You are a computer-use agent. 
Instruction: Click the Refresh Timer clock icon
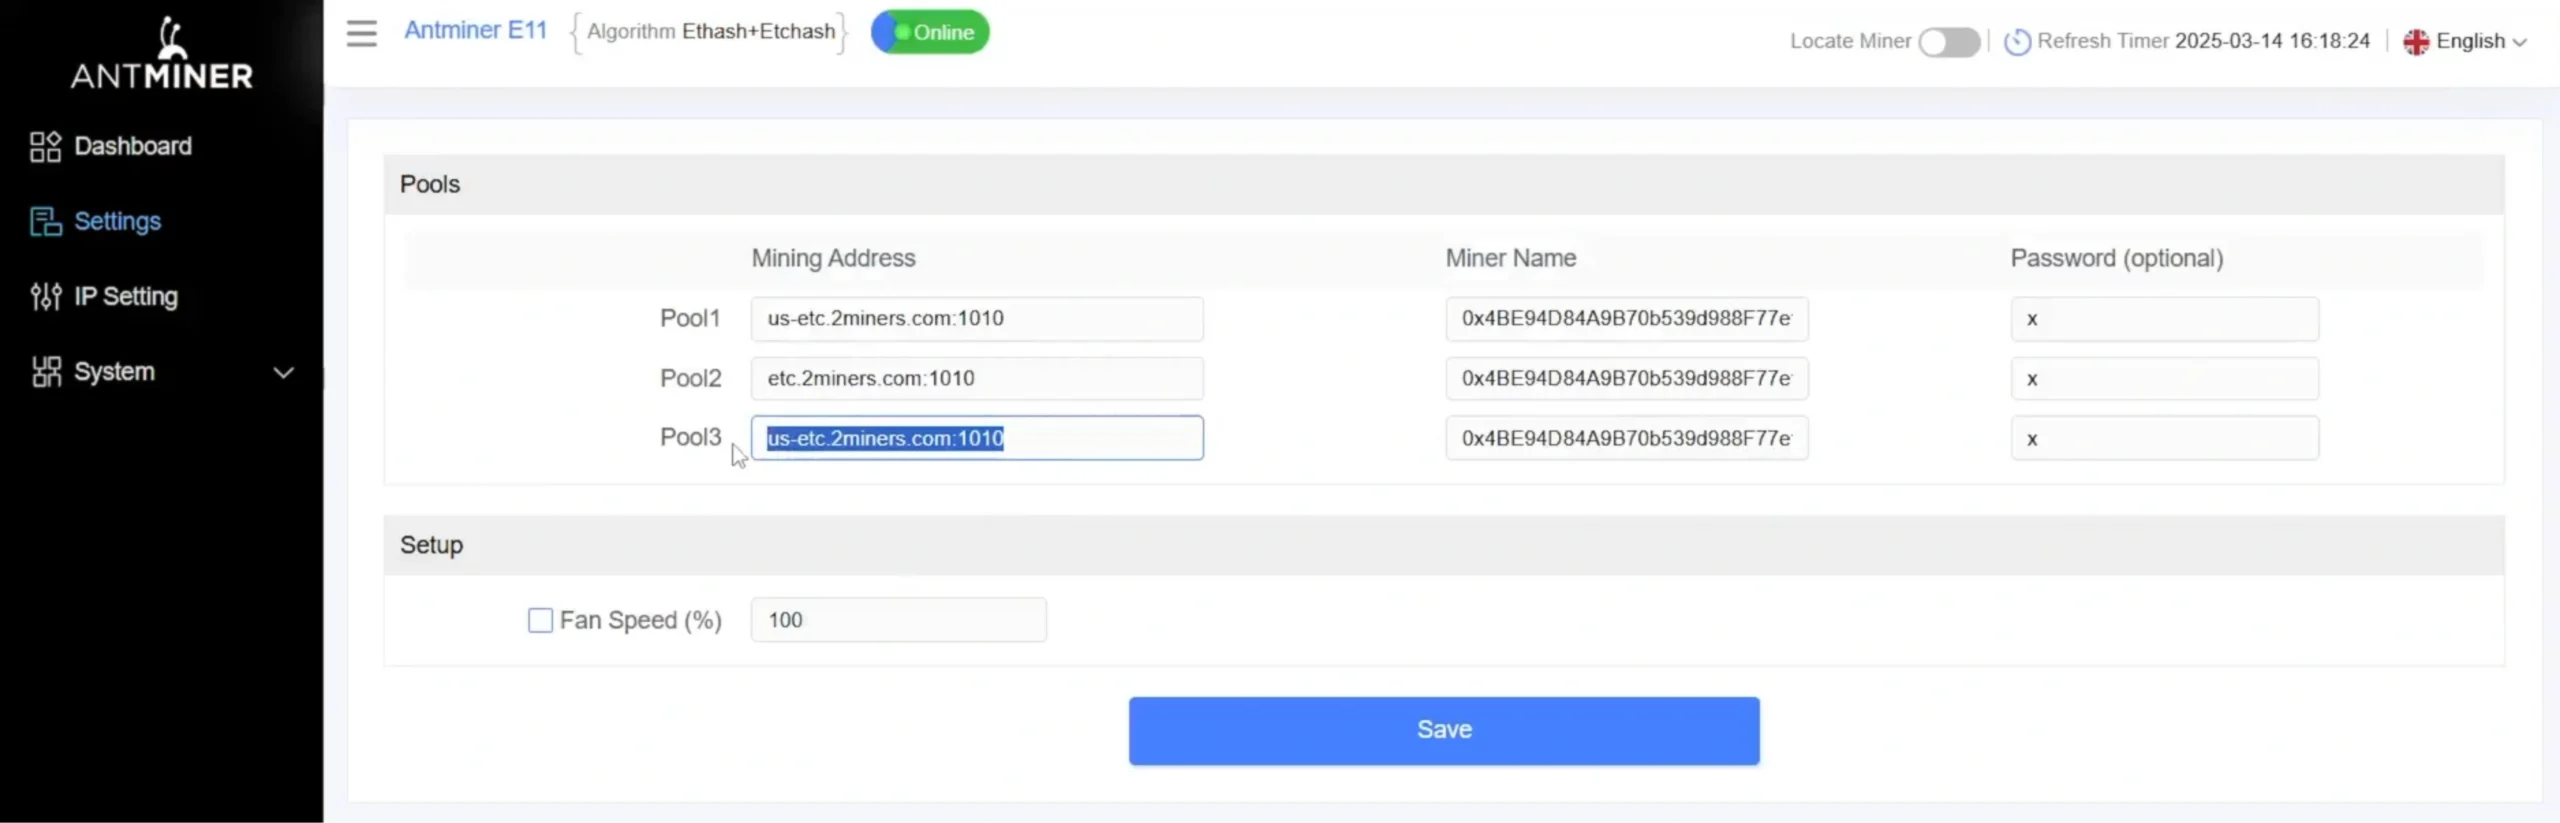(x=2017, y=41)
